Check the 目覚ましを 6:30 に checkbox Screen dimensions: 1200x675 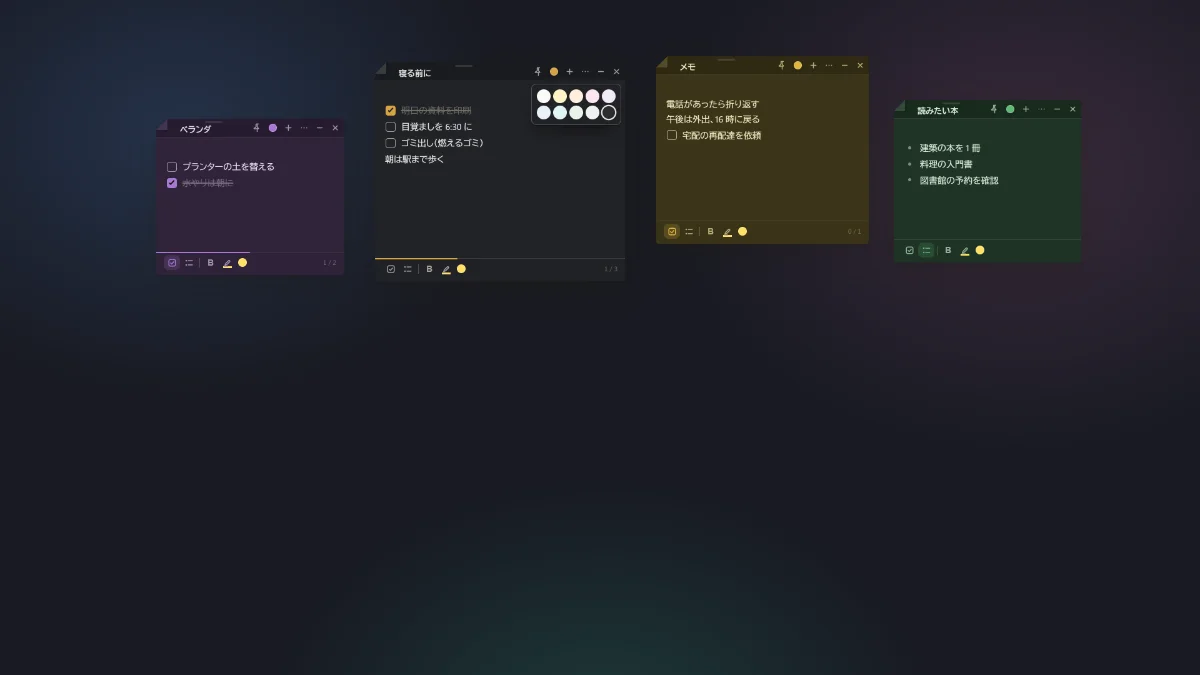pos(391,127)
